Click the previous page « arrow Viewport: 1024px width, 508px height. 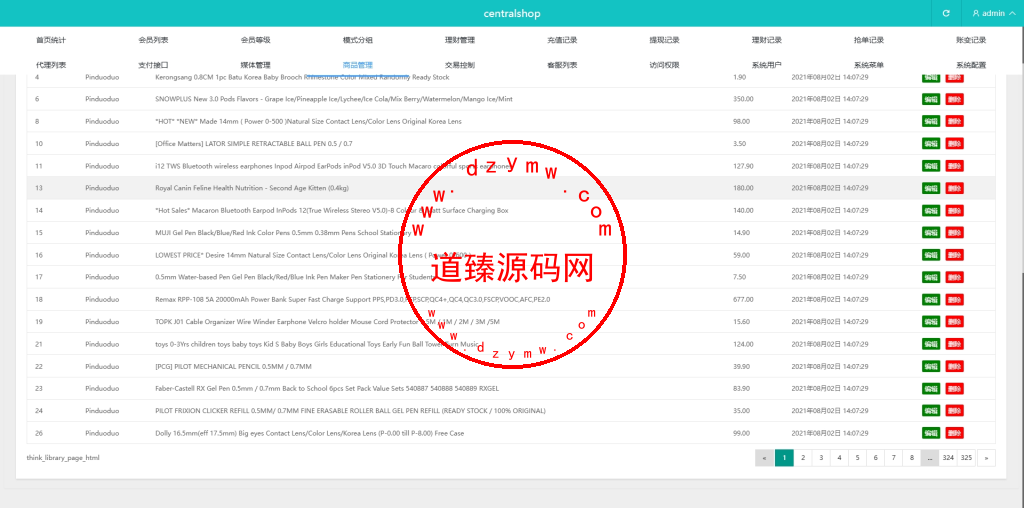pyautogui.click(x=764, y=458)
